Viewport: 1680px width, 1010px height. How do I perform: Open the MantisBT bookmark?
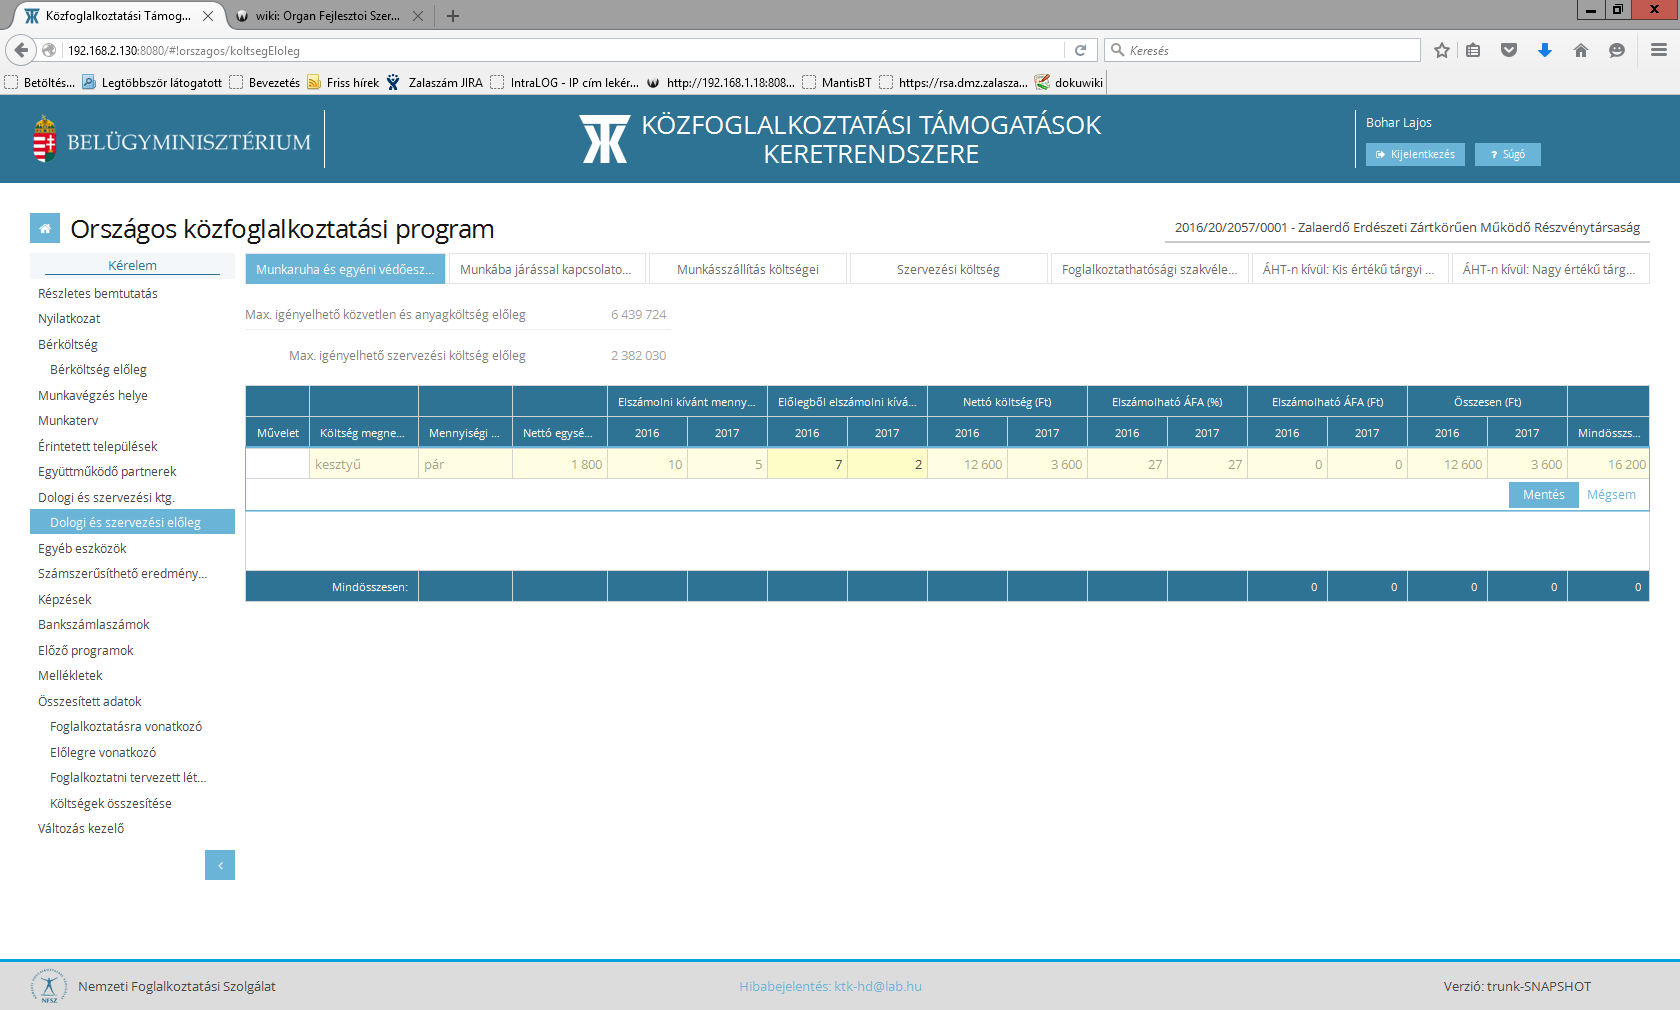(837, 83)
